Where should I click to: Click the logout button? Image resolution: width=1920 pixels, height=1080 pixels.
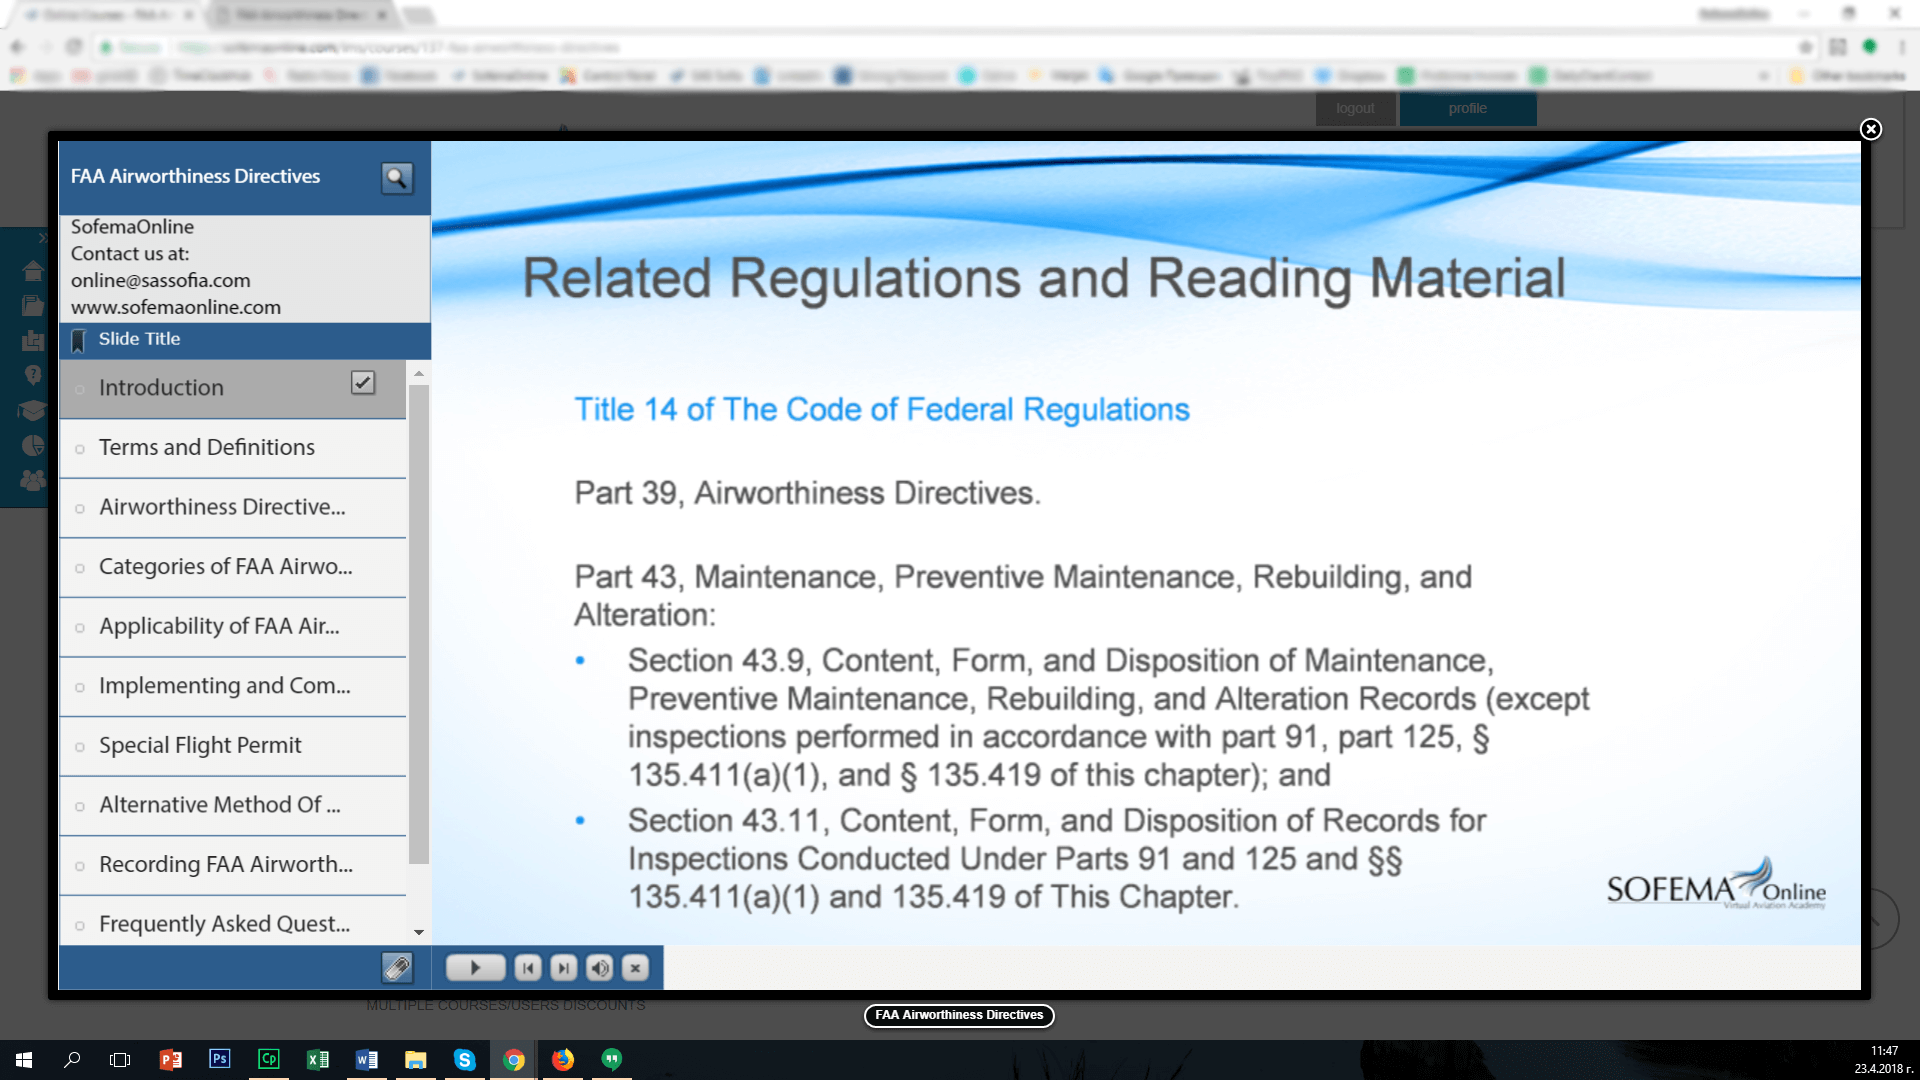point(1355,108)
